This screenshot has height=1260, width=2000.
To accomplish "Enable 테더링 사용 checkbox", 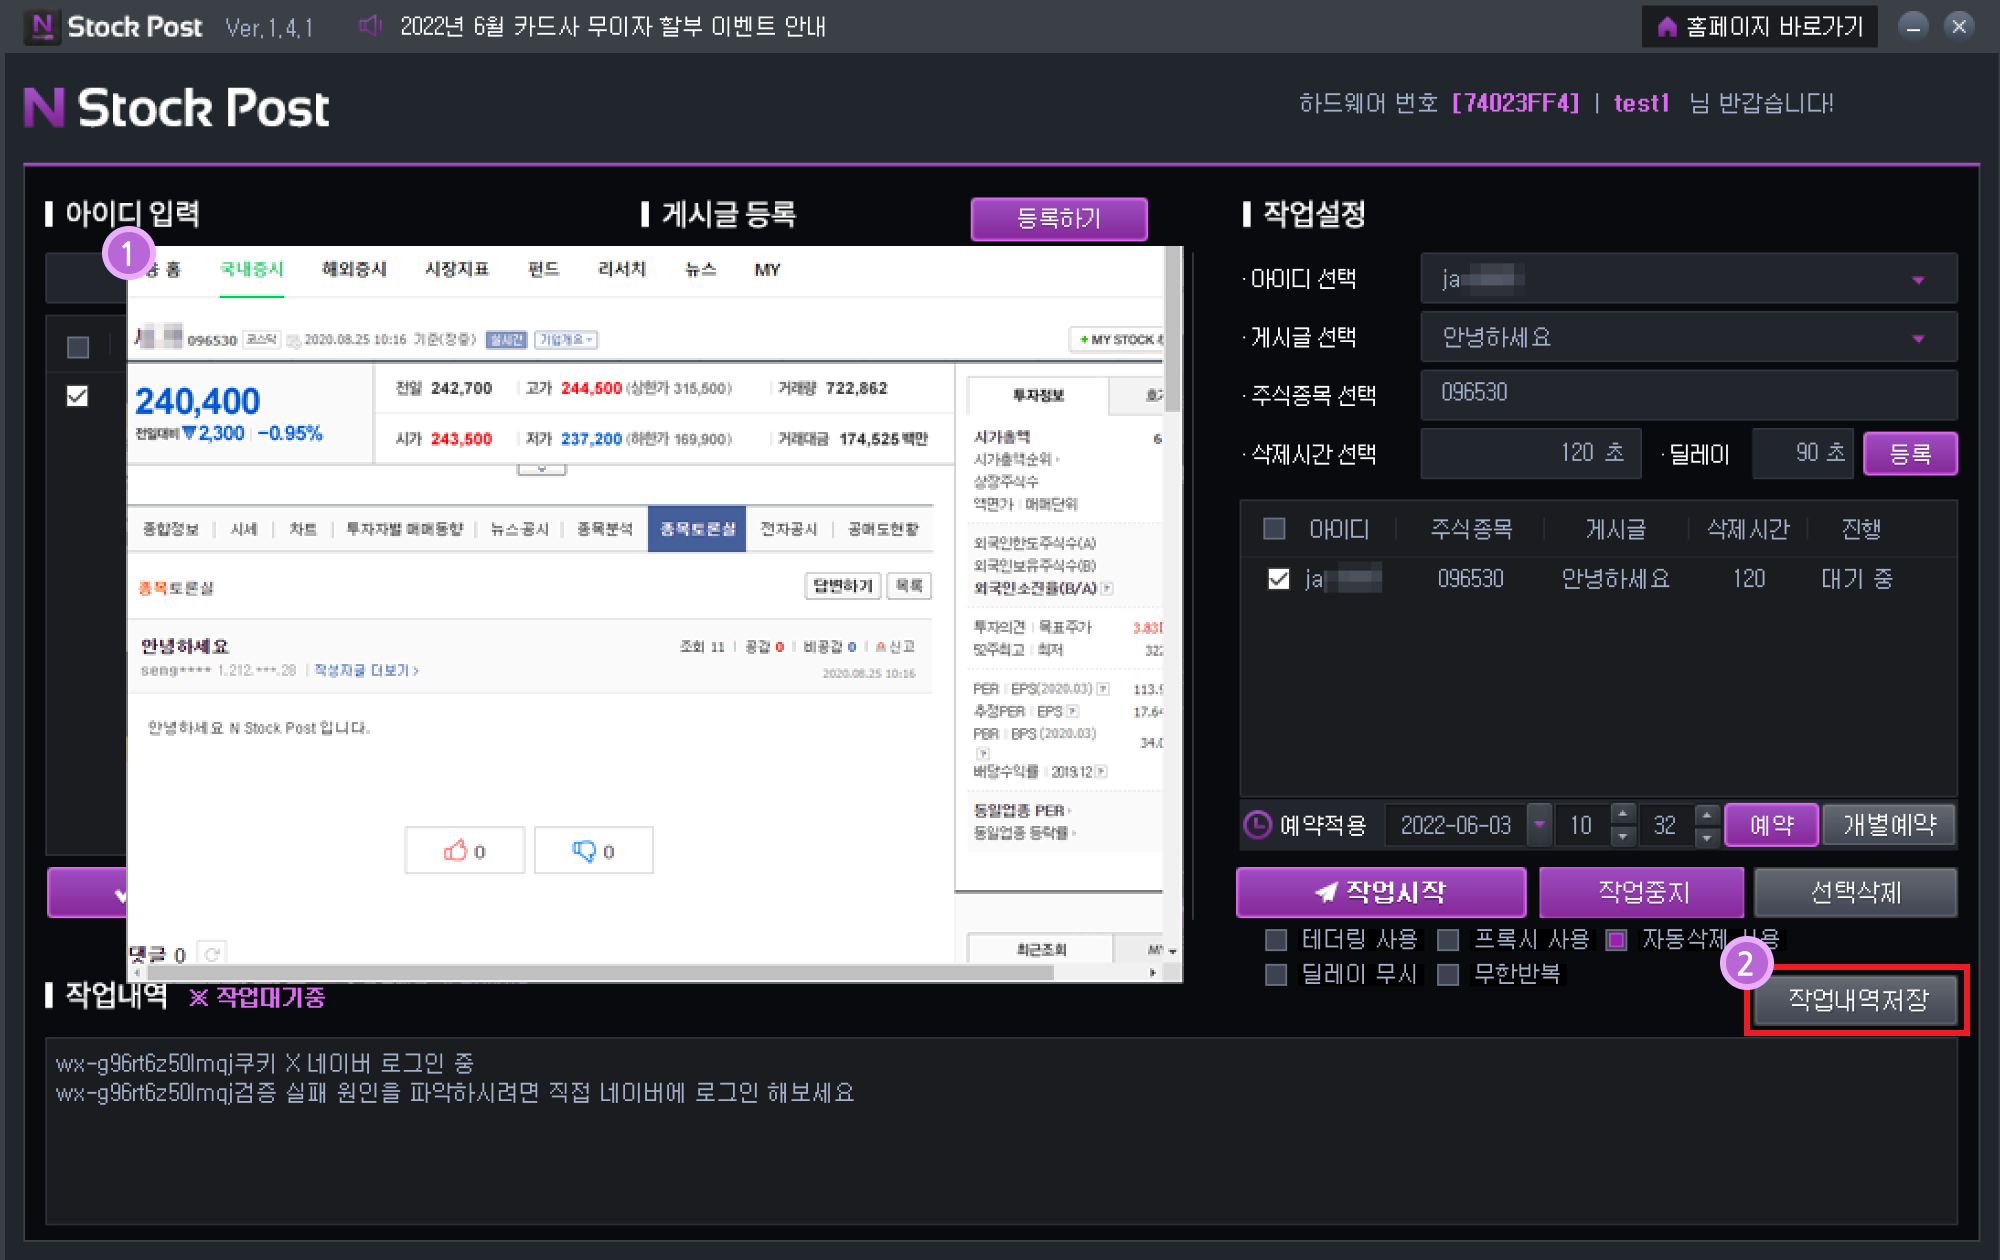I will (1276, 939).
